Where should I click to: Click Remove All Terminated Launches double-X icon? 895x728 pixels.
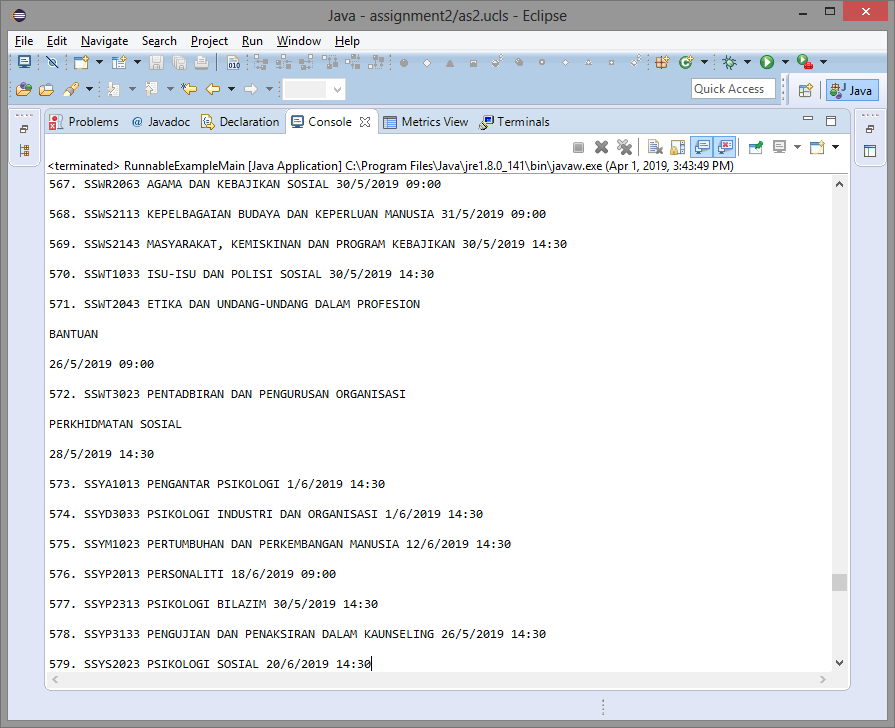[624, 147]
